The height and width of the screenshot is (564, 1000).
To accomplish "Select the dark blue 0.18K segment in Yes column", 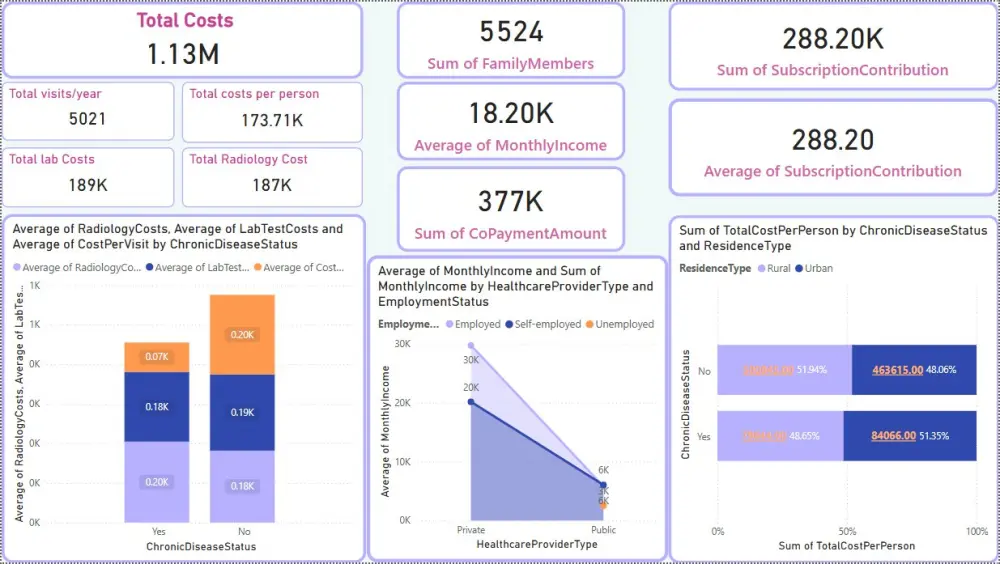I will 156,406.
